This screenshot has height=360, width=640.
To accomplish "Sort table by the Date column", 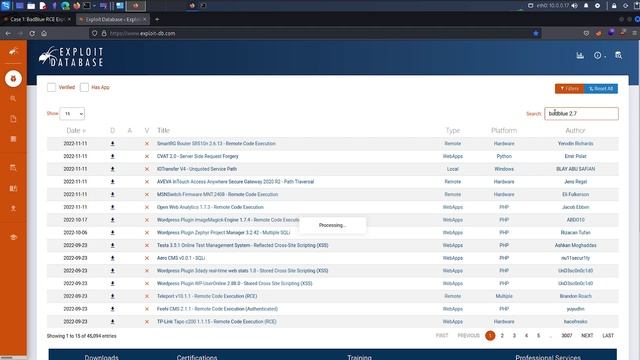I will point(76,131).
